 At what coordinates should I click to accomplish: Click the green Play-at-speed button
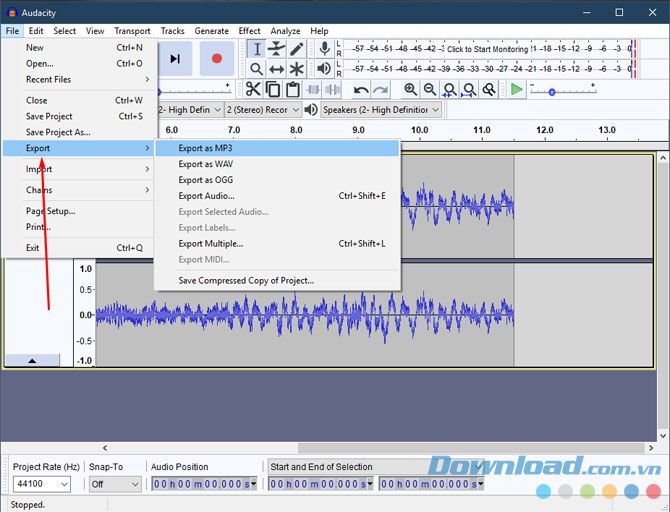point(517,89)
